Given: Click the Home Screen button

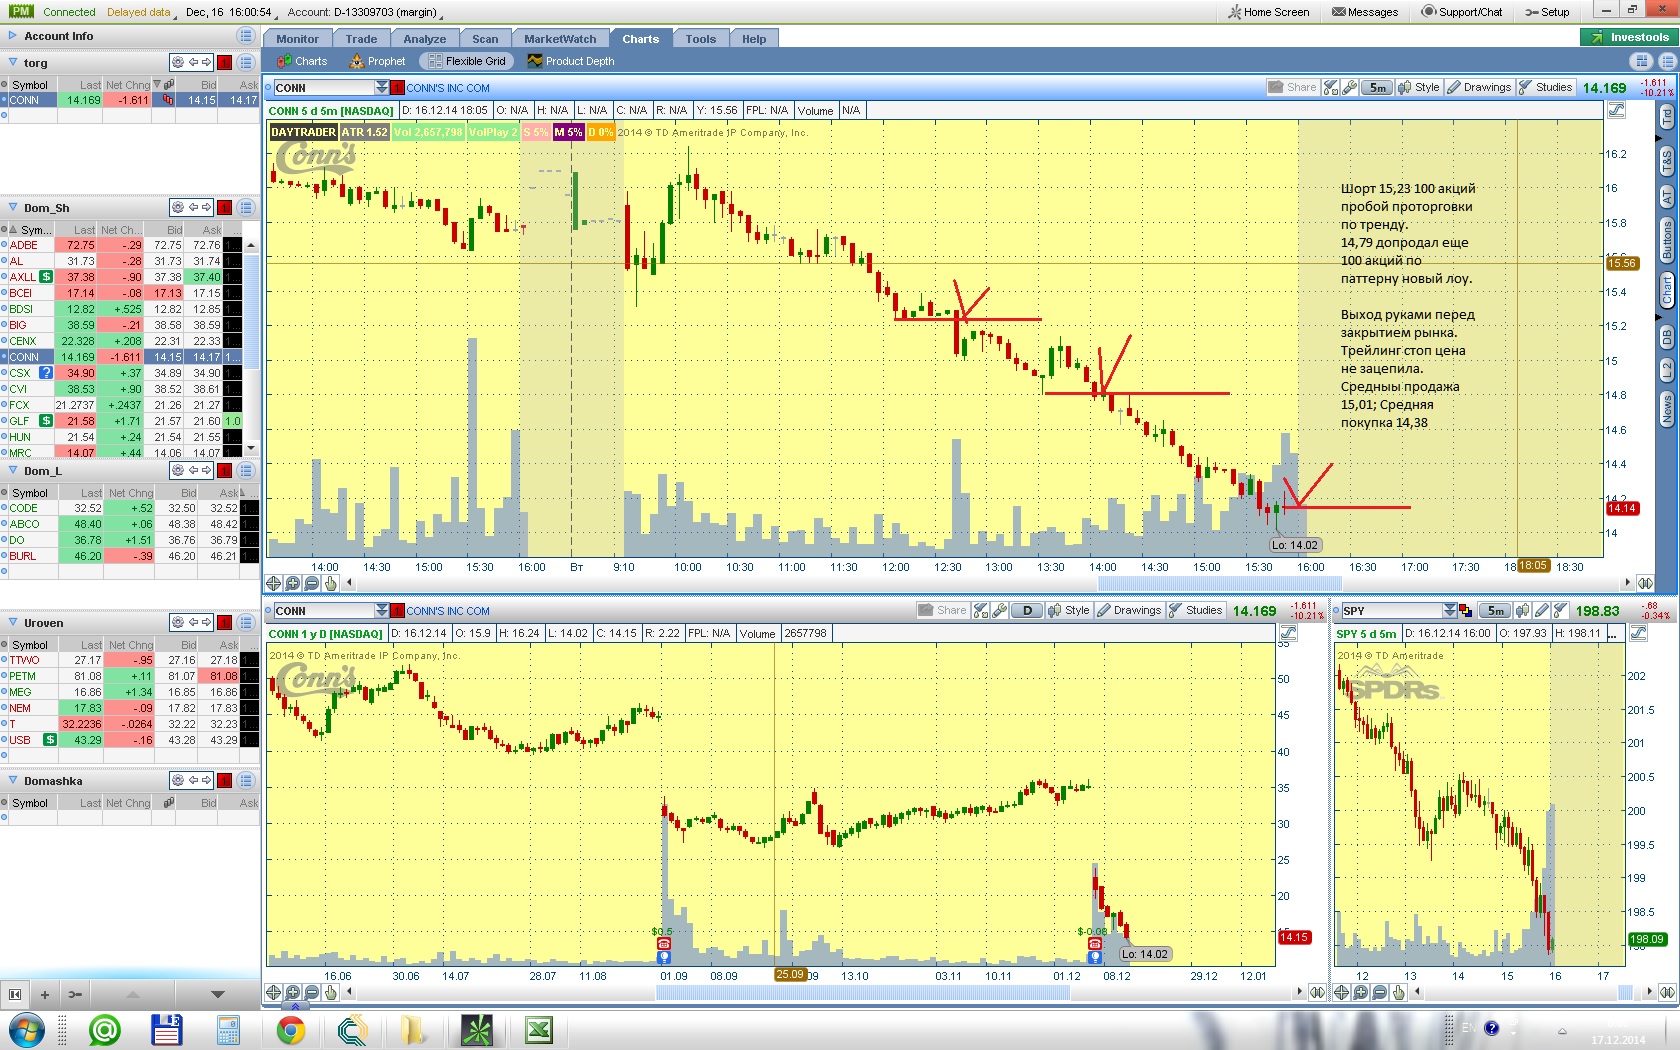Looking at the screenshot, I should click(x=1268, y=12).
